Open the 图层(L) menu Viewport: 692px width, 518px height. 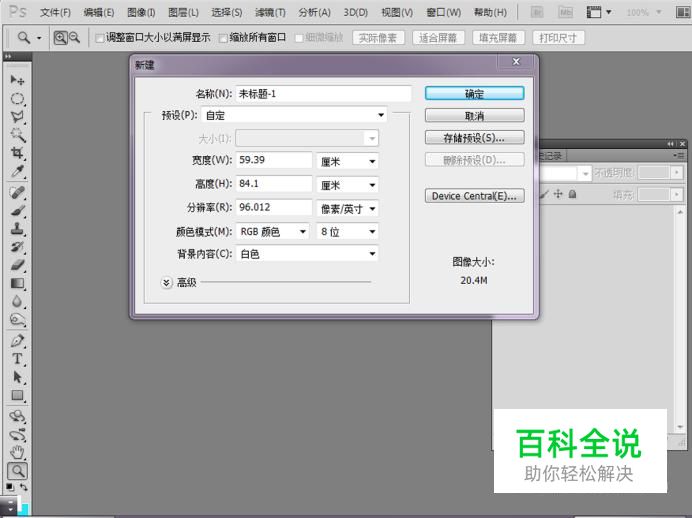coord(184,12)
